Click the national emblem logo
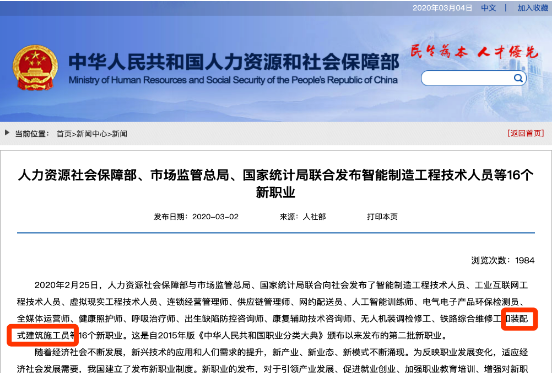The image size is (552, 379). pyautogui.click(x=35, y=67)
